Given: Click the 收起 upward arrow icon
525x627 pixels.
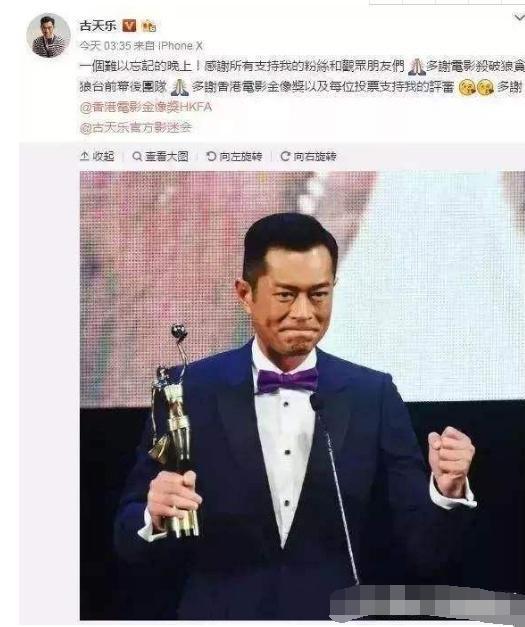Looking at the screenshot, I should tap(84, 156).
